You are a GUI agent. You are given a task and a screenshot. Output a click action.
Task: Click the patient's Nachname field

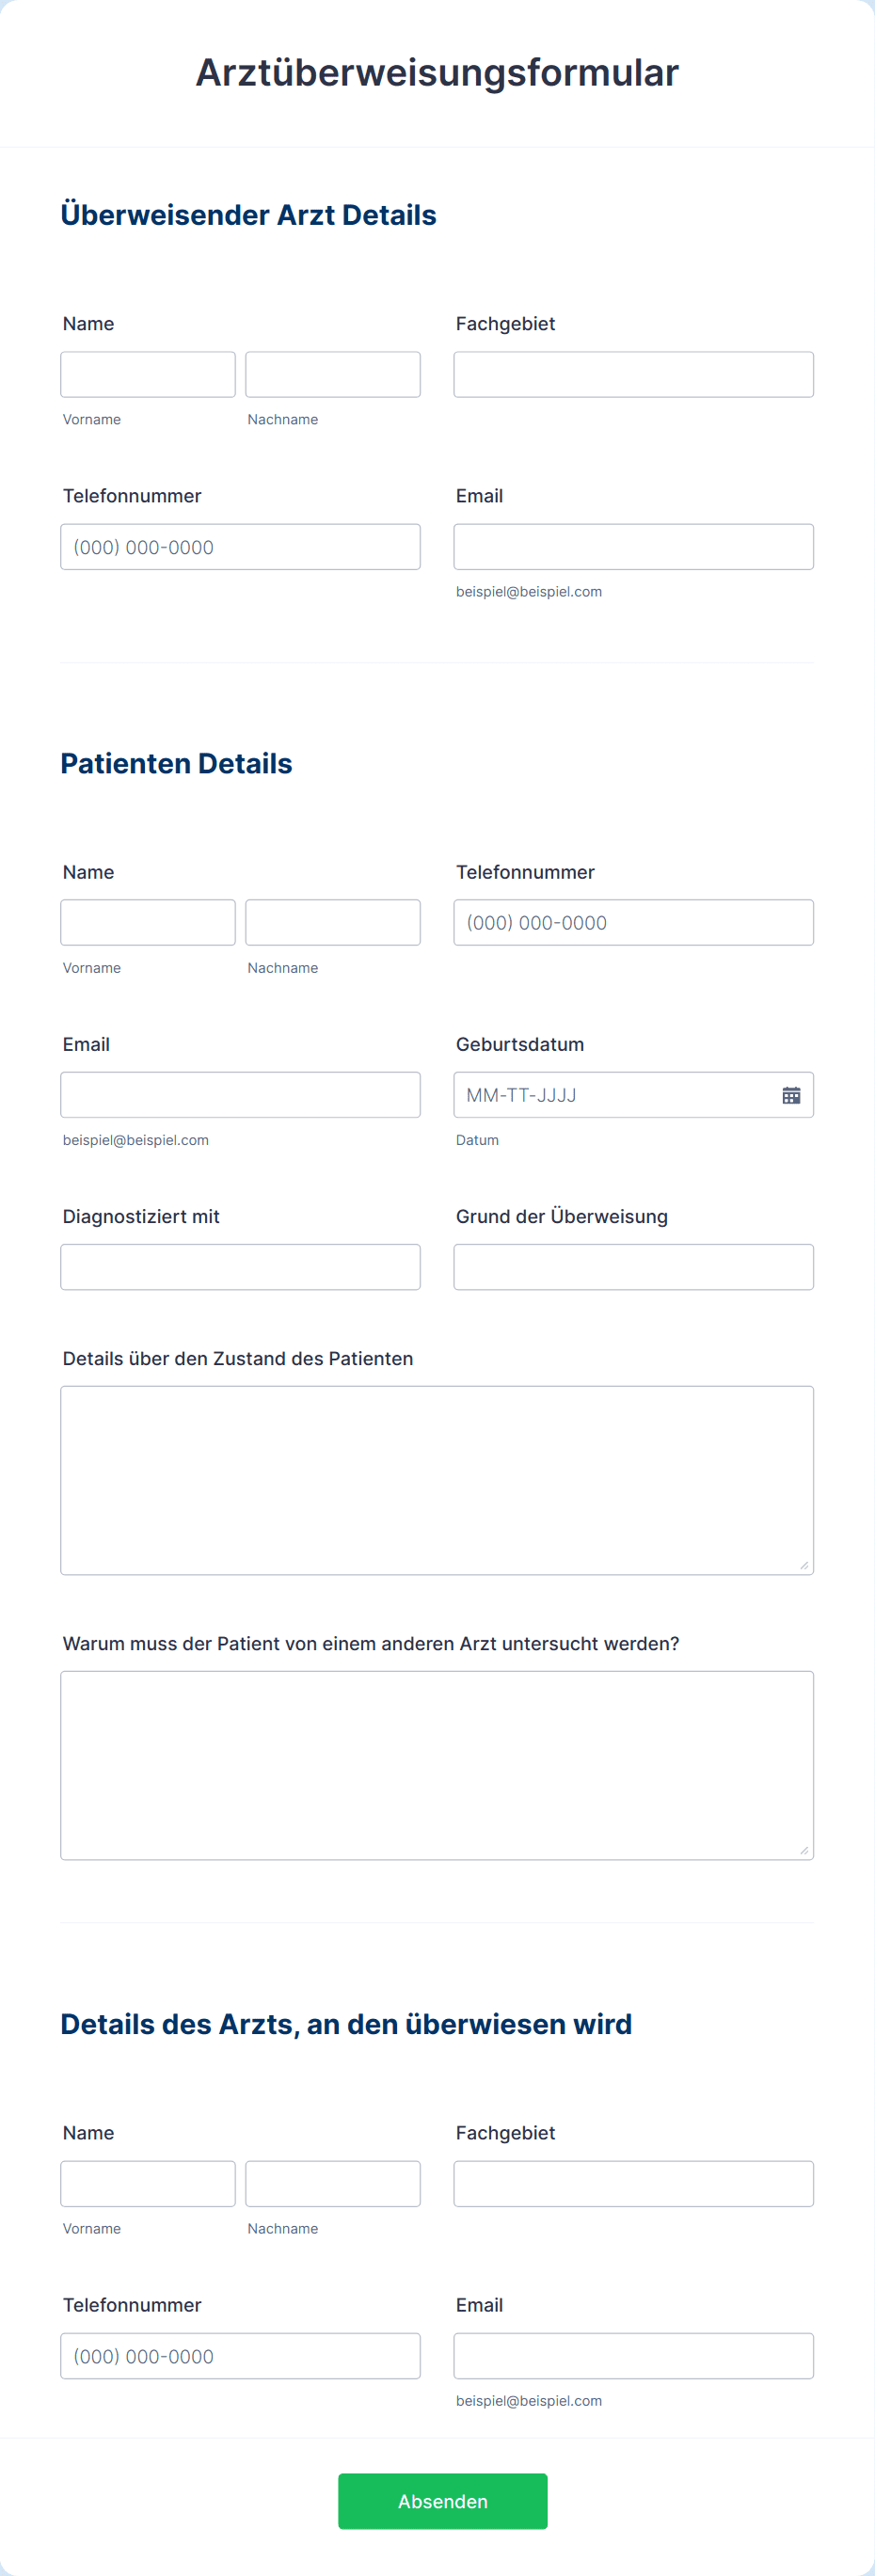(x=333, y=922)
